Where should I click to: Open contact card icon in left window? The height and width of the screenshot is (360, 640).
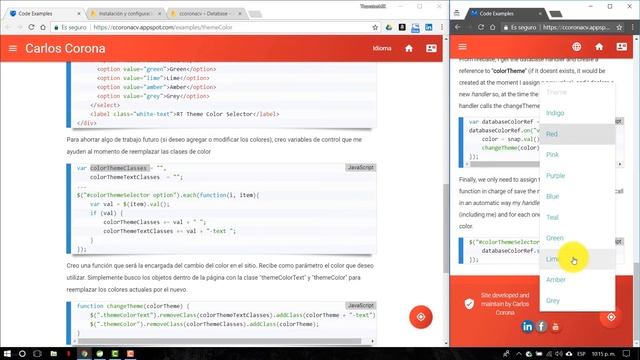click(431, 49)
